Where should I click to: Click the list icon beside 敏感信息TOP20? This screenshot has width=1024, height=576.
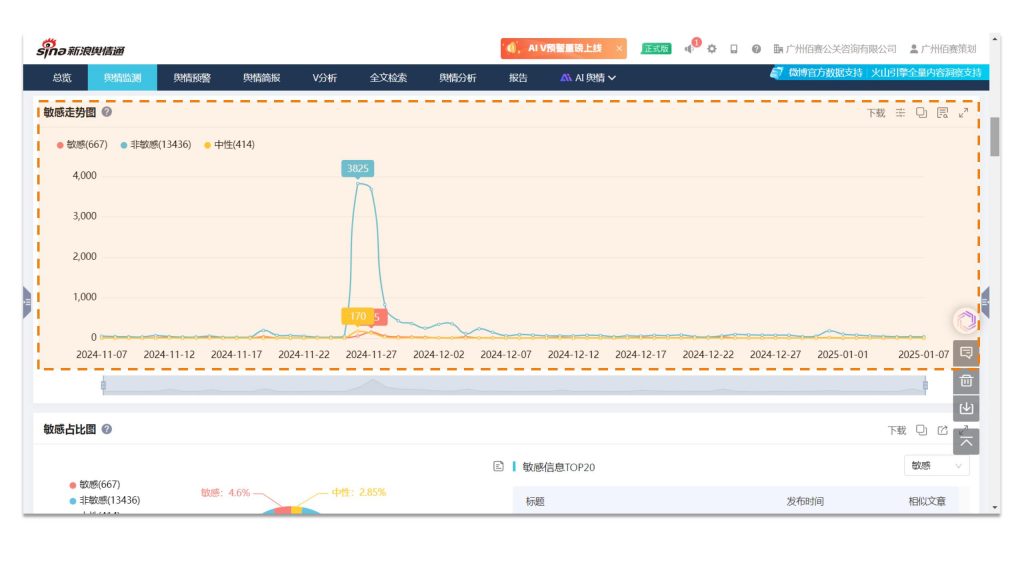[x=498, y=466]
